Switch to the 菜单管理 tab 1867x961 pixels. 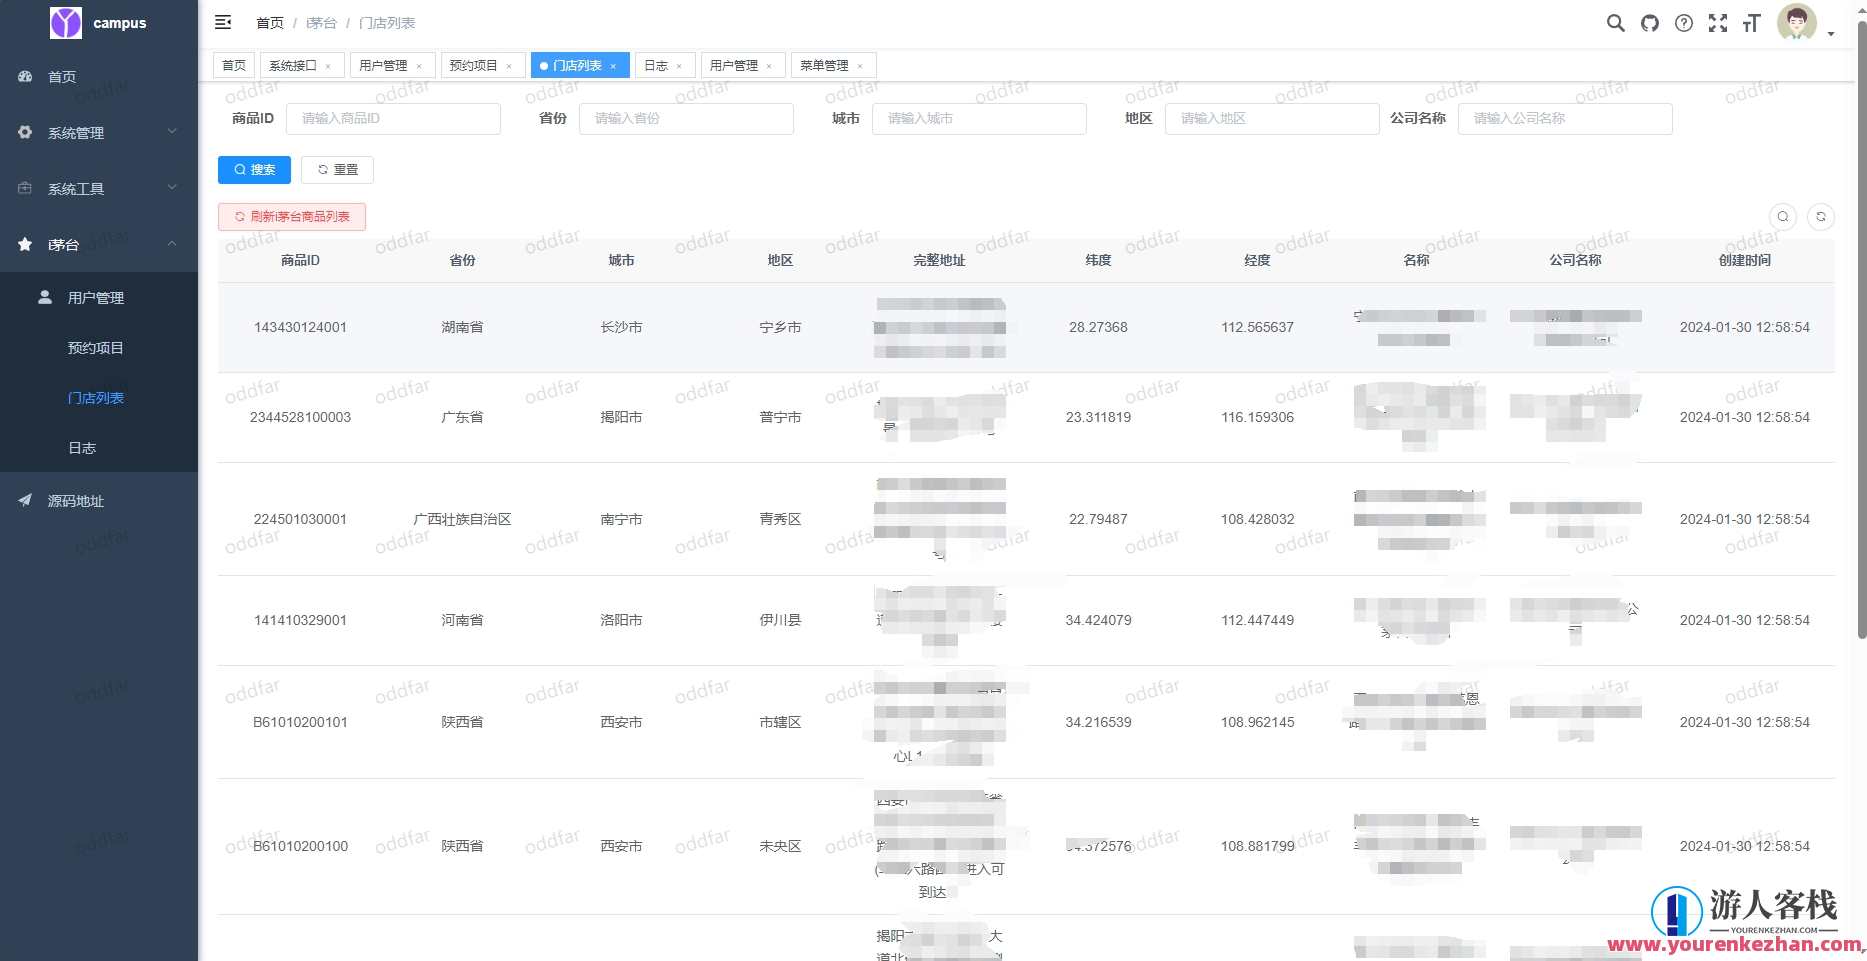coord(824,66)
